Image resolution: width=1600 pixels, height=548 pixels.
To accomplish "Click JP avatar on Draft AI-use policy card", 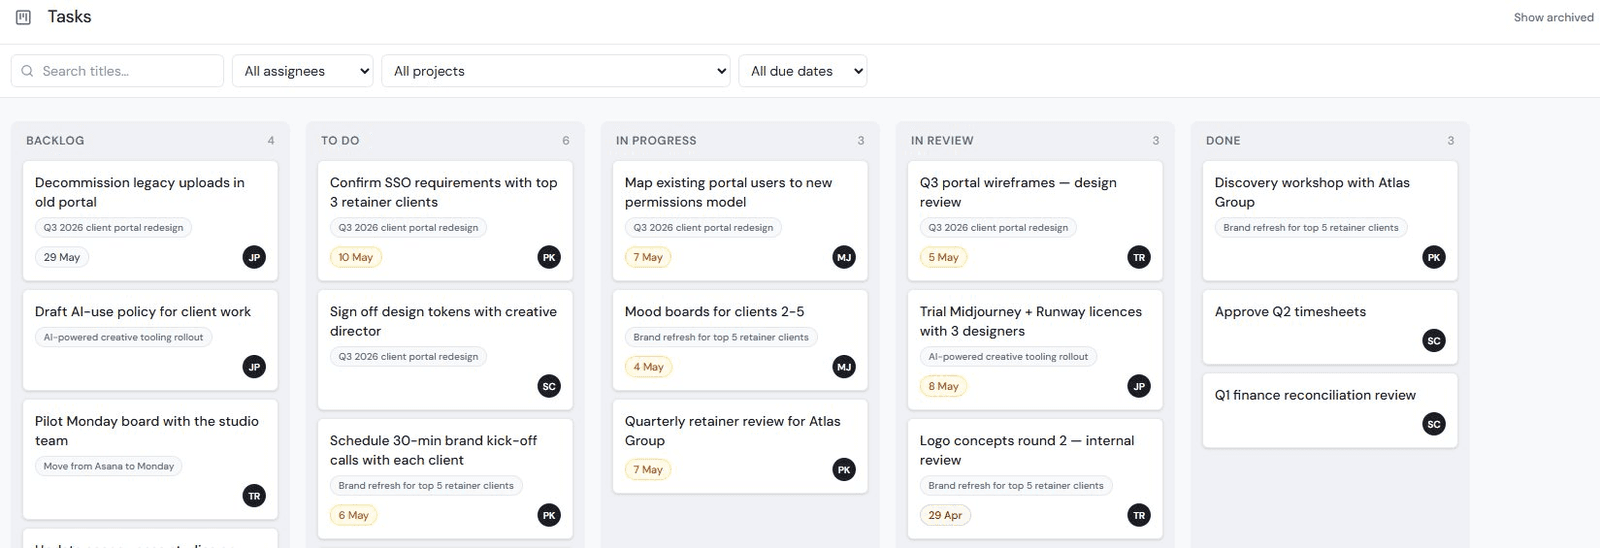I will (x=254, y=367).
